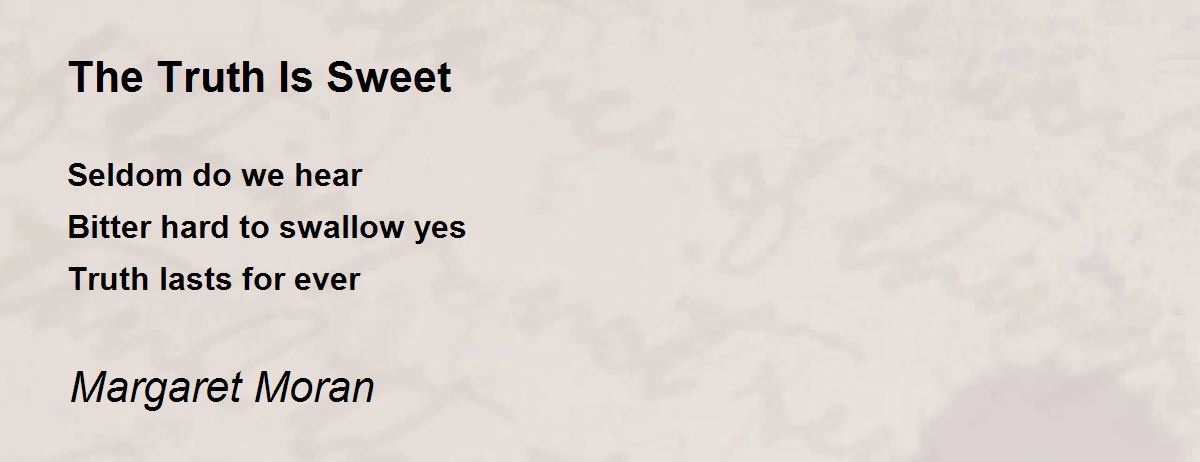Click the line 'Bitter hard to swallow yes'
Image resolution: width=1200 pixels, height=462 pixels.
click(267, 228)
